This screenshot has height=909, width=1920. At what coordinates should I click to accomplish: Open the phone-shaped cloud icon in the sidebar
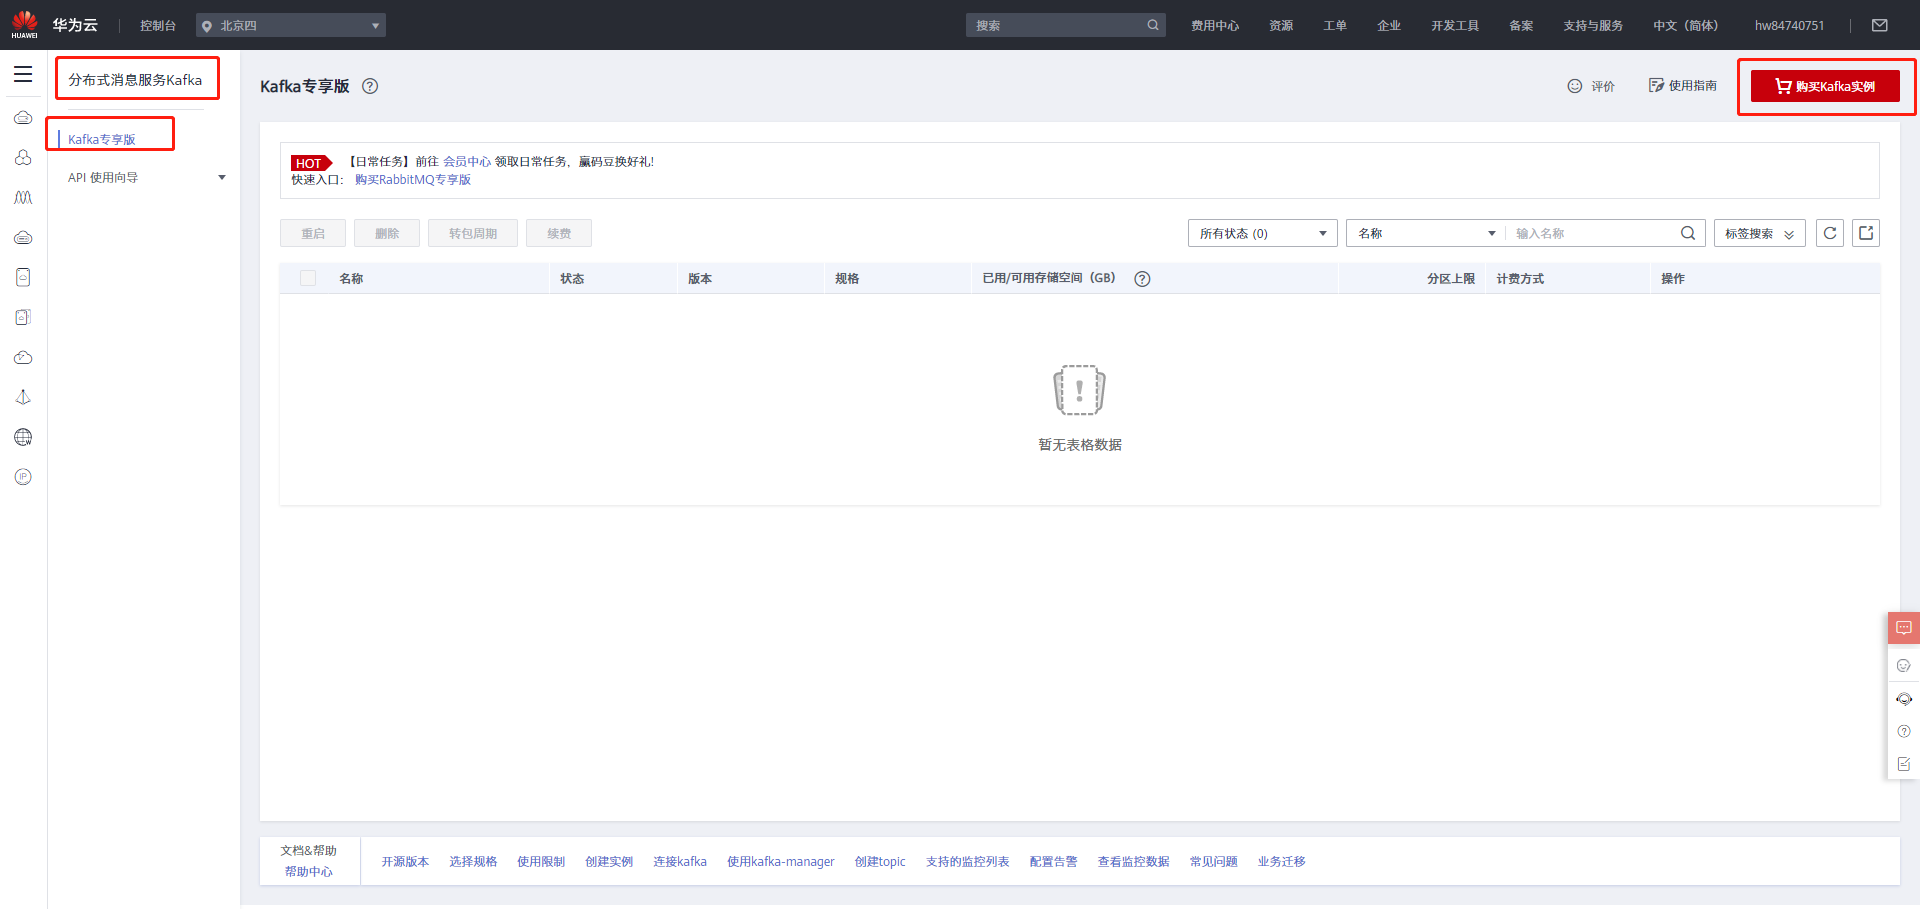23,277
